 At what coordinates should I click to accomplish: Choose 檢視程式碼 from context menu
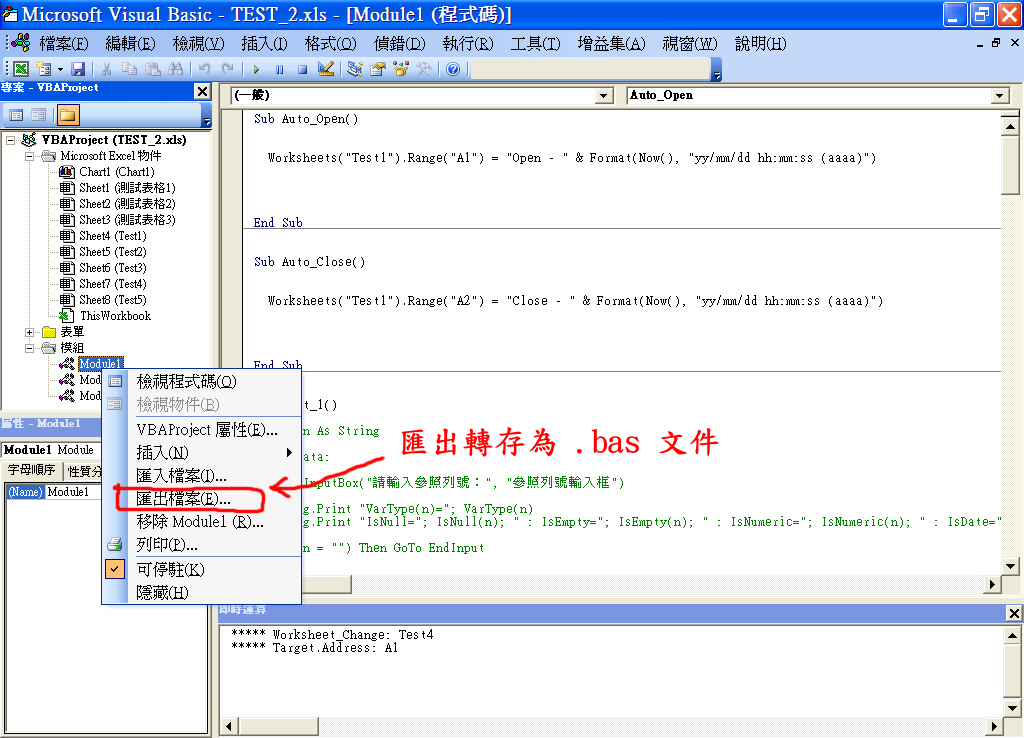tap(202, 381)
